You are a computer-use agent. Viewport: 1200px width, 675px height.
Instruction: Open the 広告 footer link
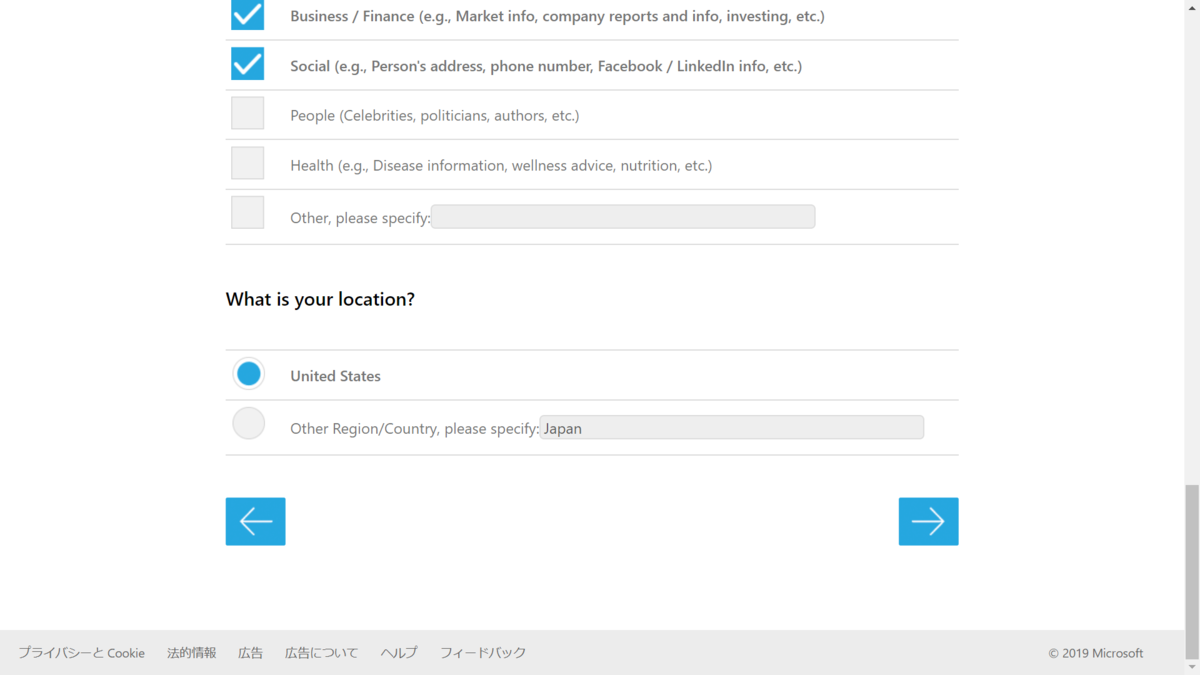pos(250,653)
